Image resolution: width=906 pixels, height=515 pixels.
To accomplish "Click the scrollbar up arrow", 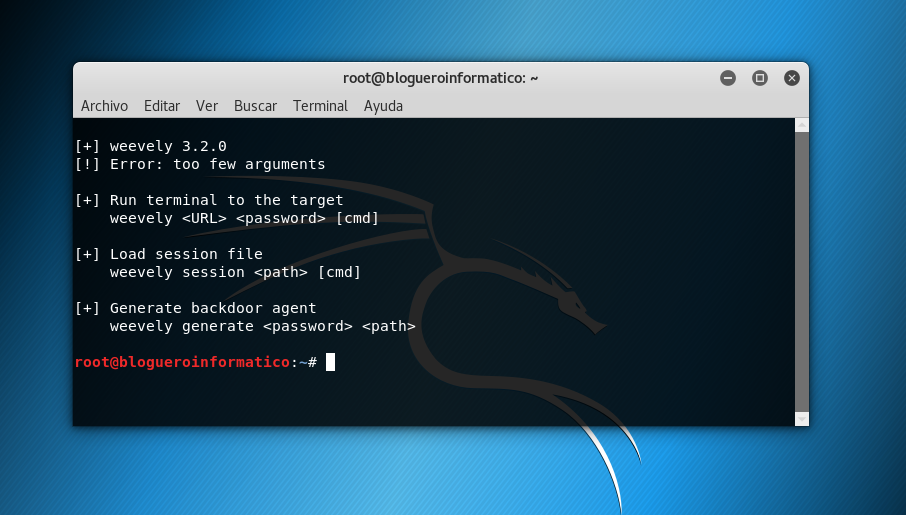I will pos(801,125).
